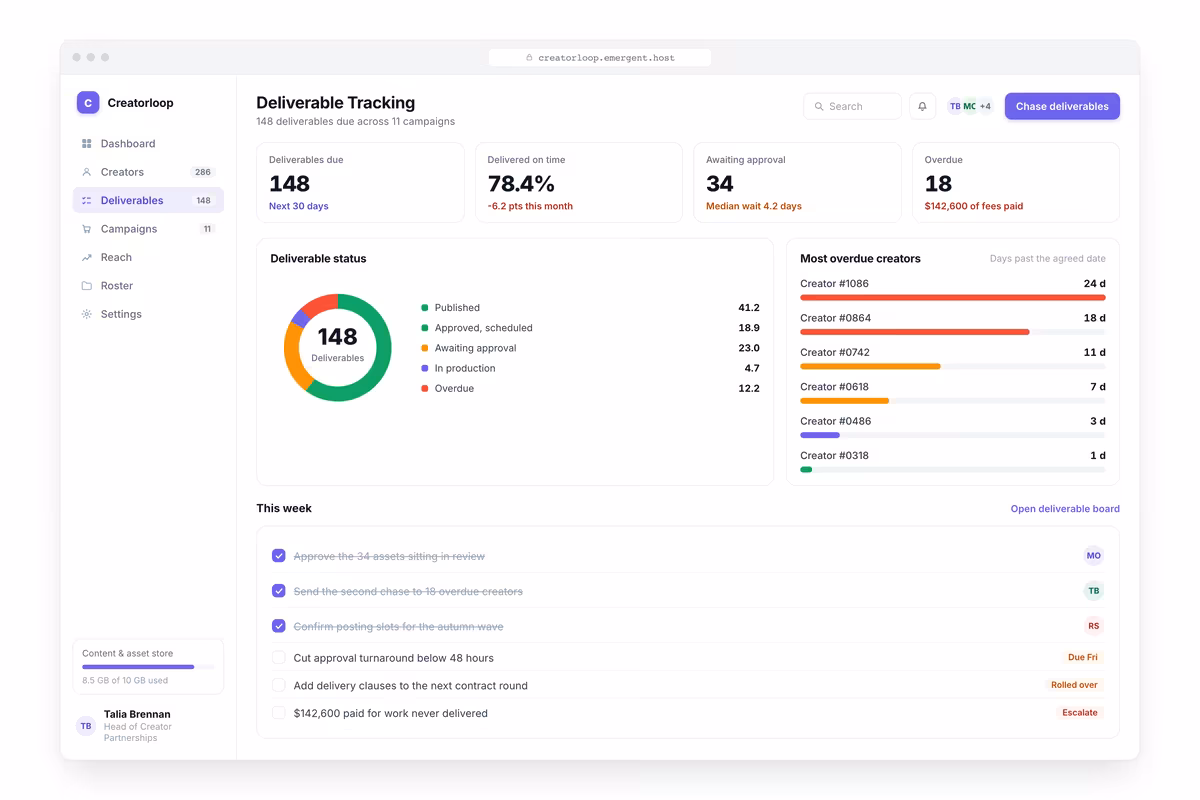Click the MC avatar in header
The image size is (1200, 800).
[969, 106]
